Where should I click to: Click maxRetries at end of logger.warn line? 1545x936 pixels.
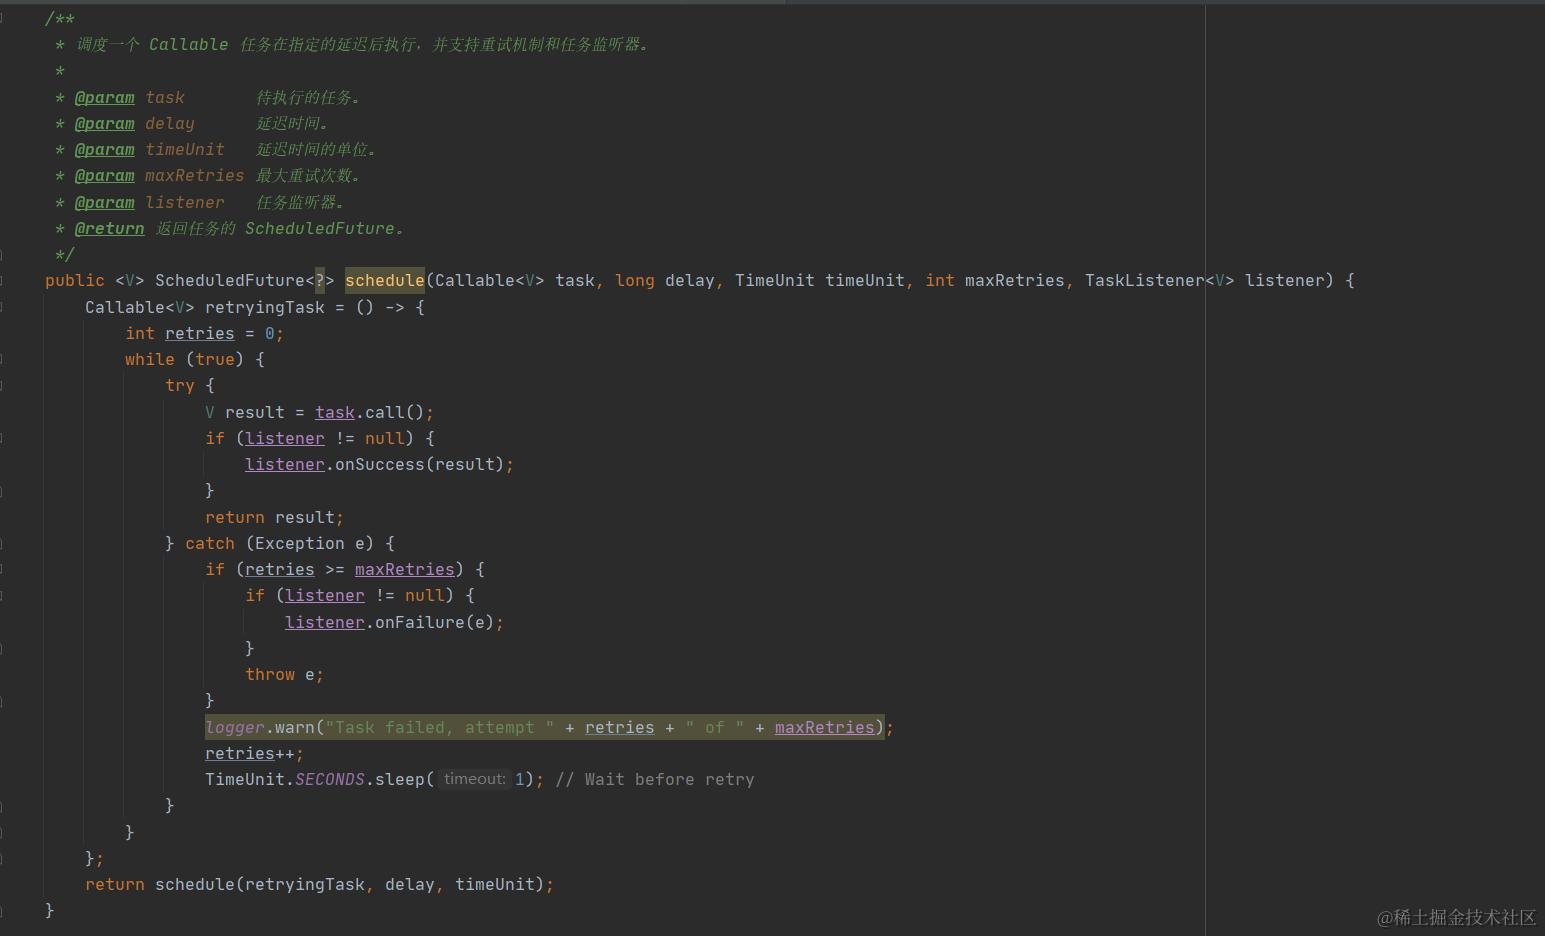825,728
